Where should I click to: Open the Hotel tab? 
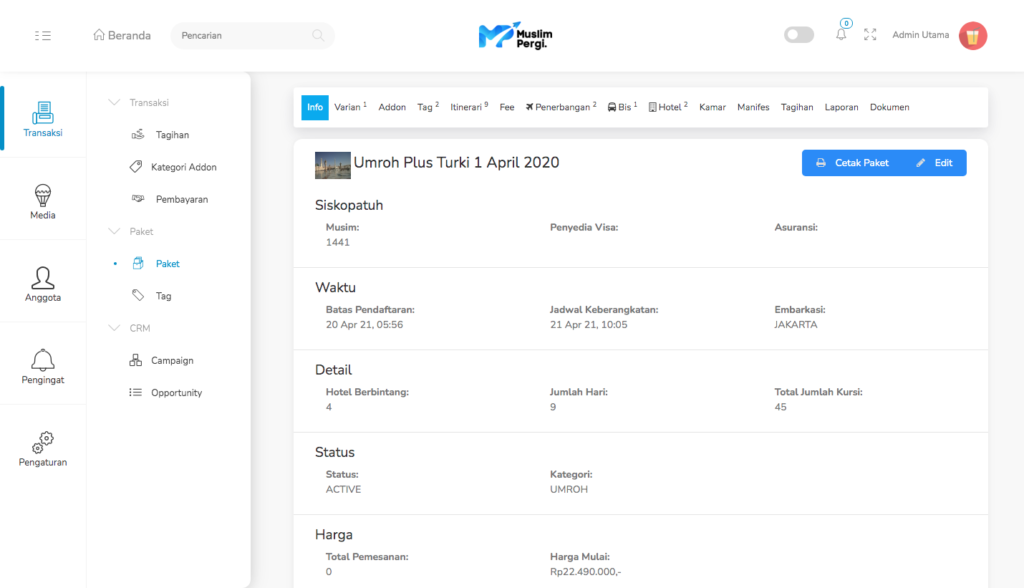tap(667, 107)
